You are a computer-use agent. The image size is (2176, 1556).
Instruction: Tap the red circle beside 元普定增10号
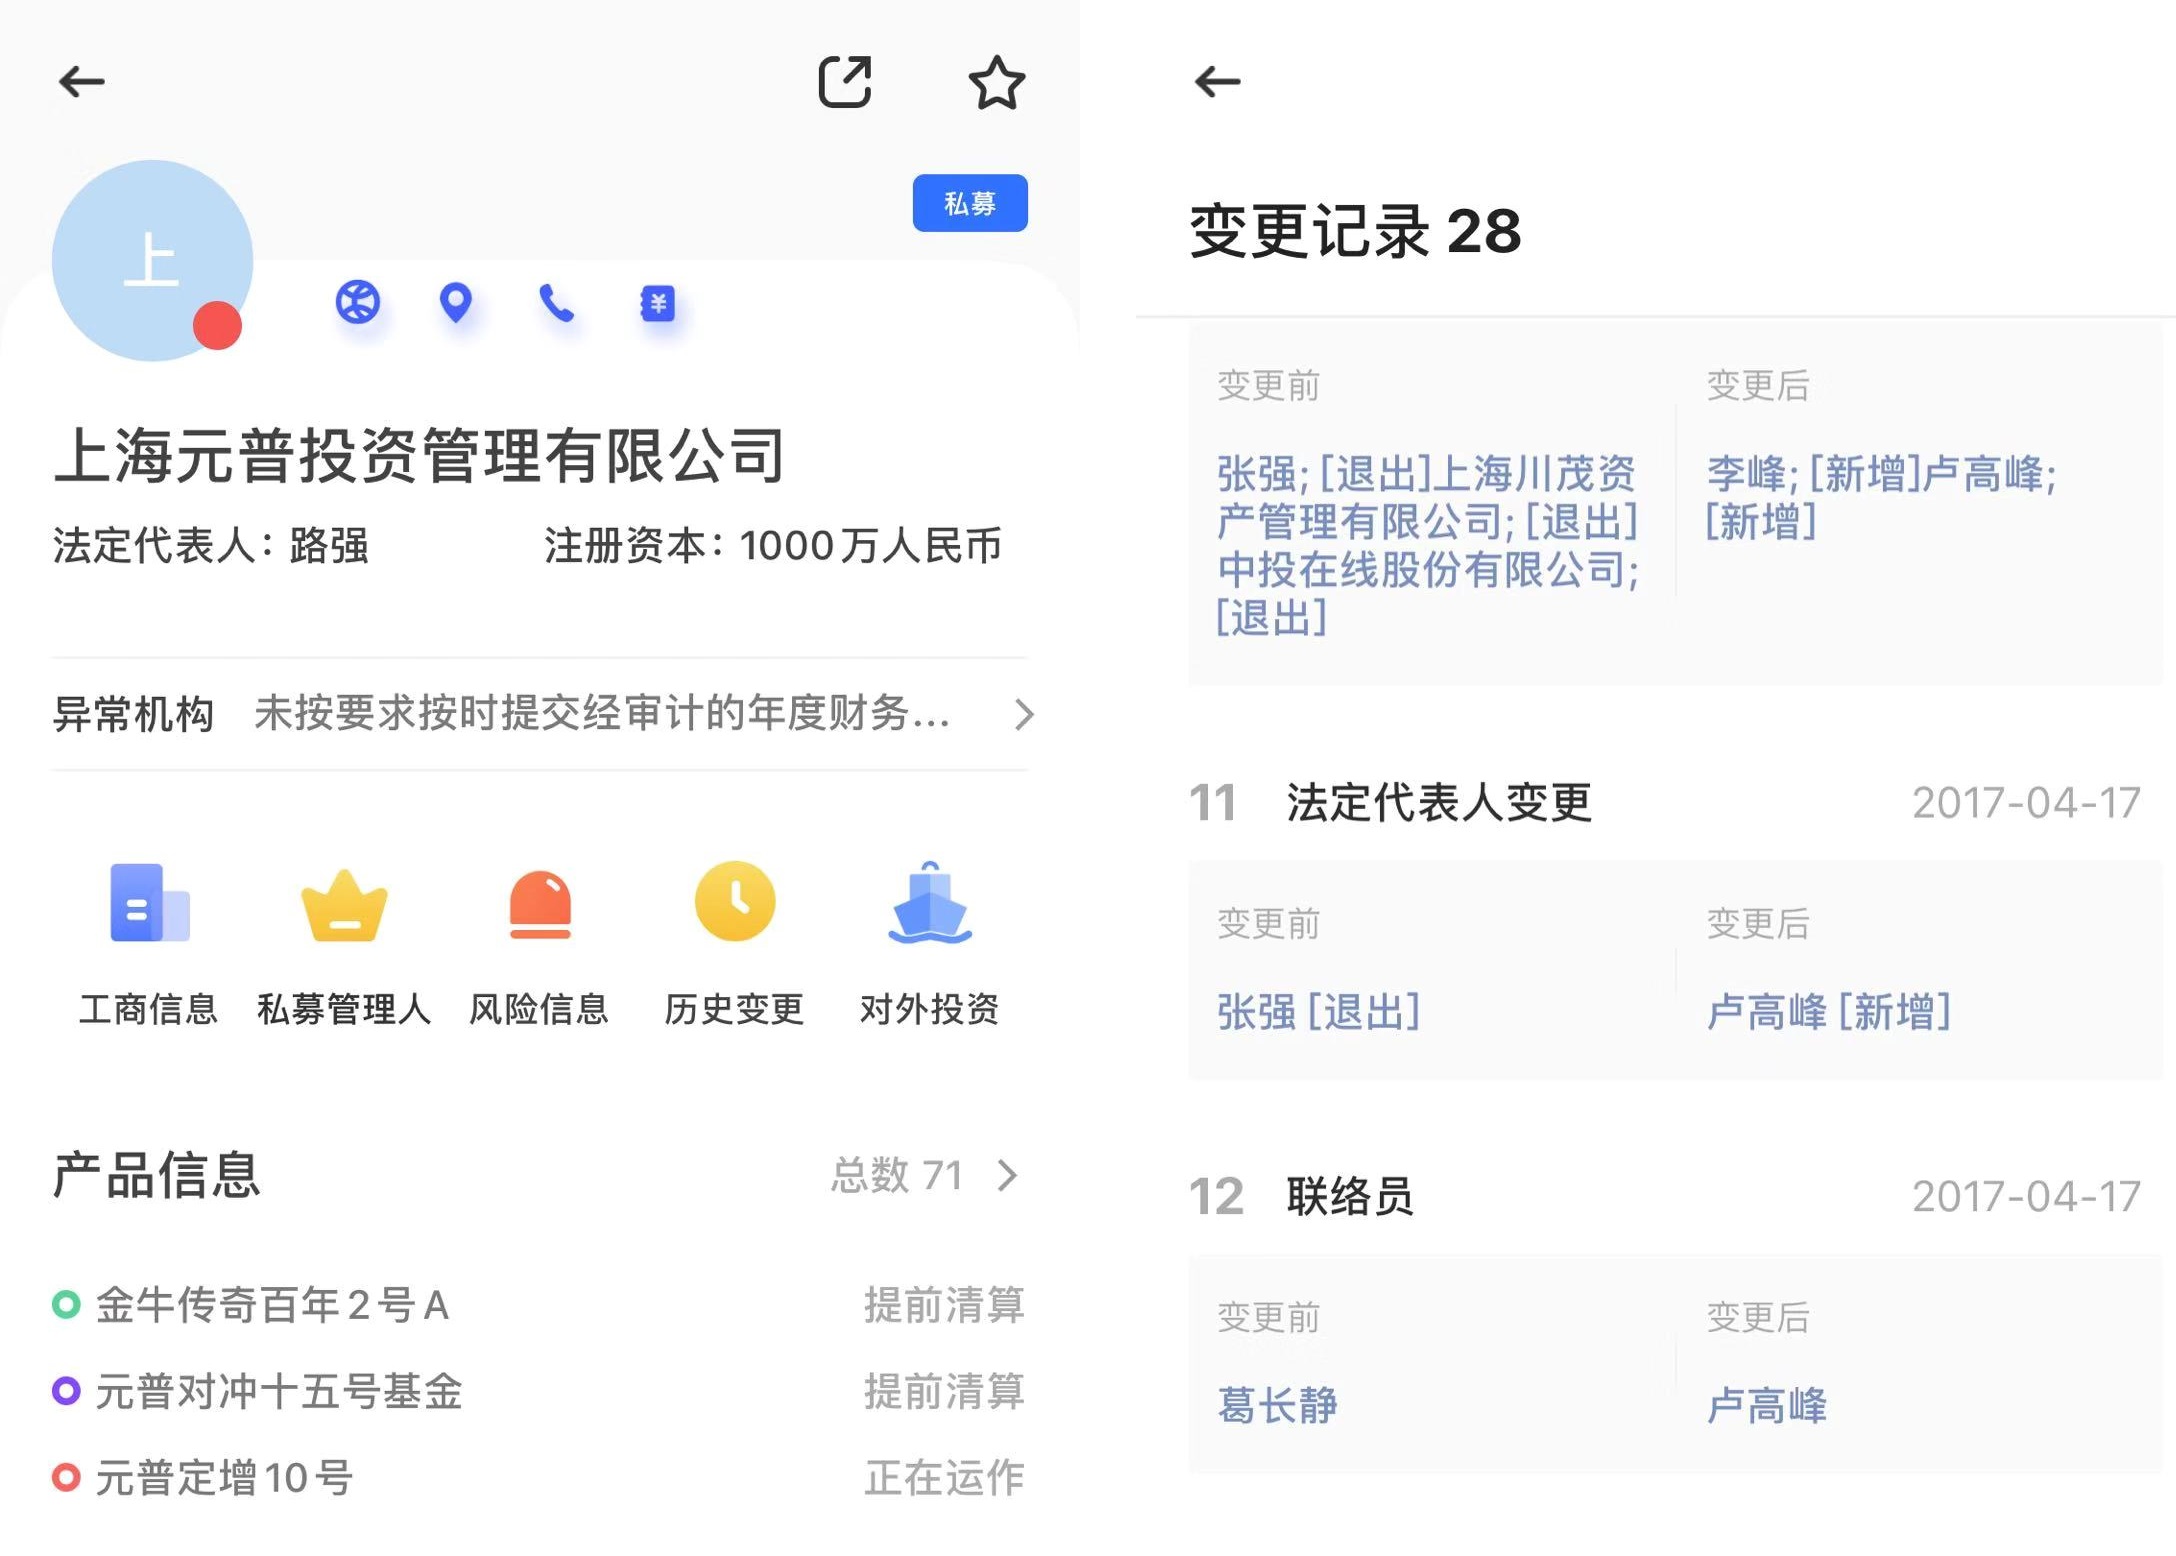(66, 1478)
